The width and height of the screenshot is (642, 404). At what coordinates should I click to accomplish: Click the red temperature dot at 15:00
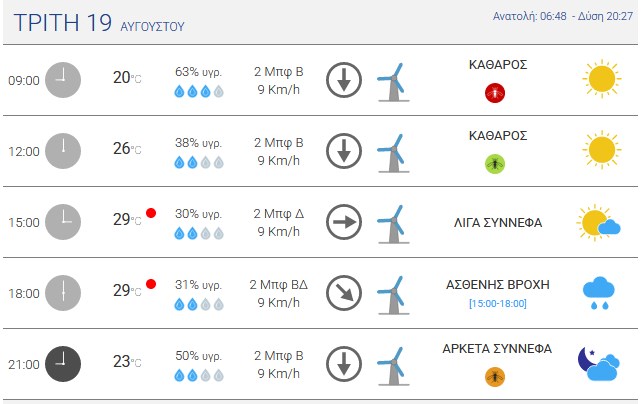pos(151,213)
